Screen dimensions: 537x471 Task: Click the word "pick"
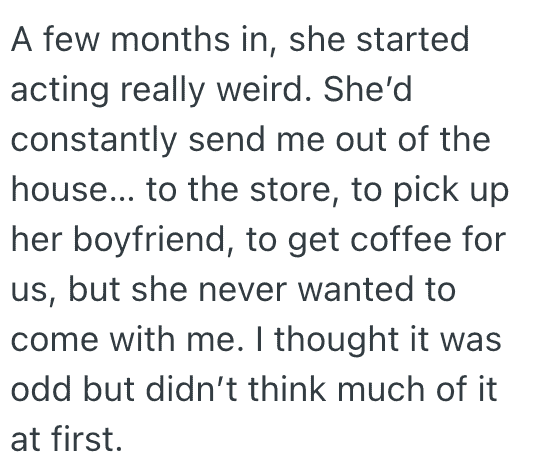tap(426, 191)
